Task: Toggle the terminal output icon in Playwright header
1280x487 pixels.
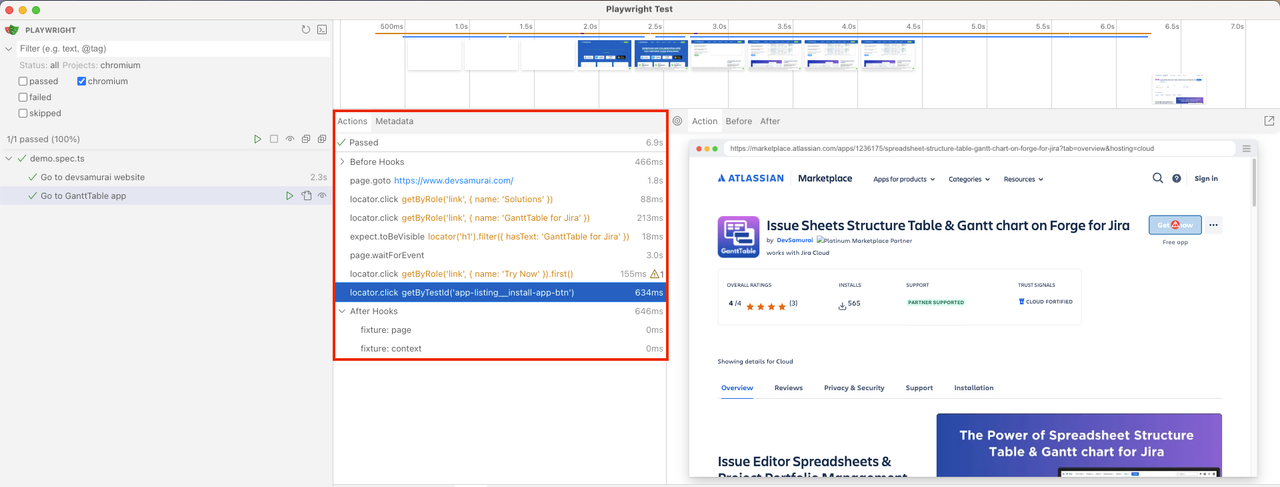Action: click(x=322, y=30)
